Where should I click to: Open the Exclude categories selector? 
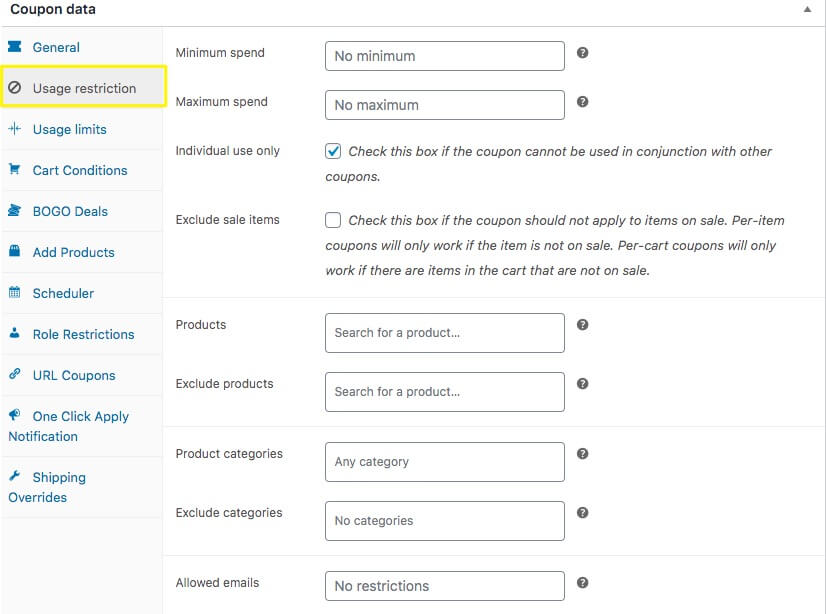coord(444,521)
